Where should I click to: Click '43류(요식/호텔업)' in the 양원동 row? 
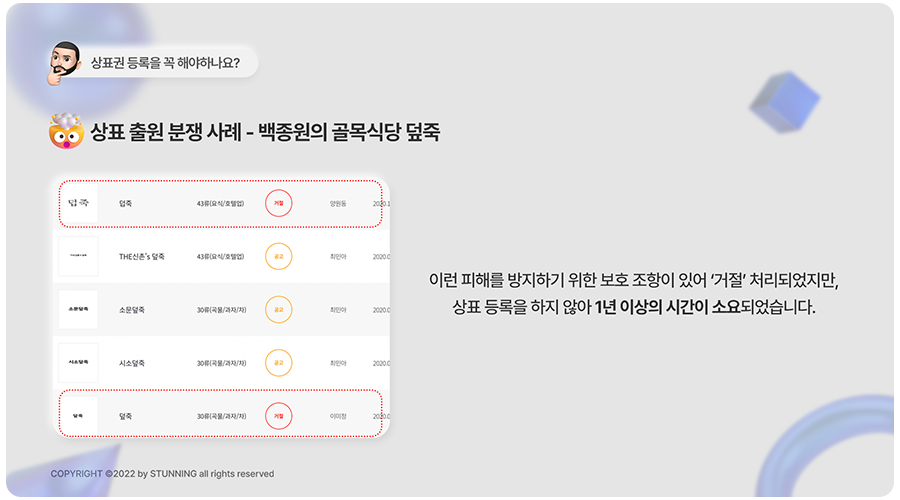(x=220, y=203)
